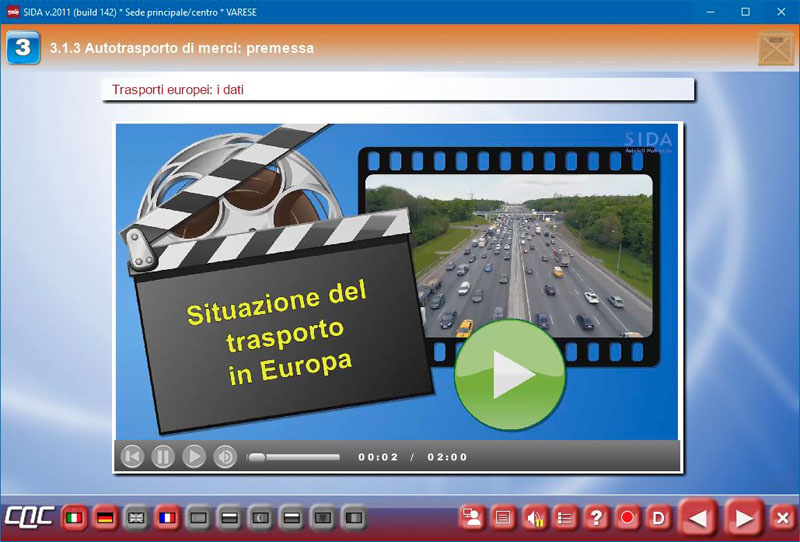Click the greyed-out British flag button
800x542 pixels.
(x=136, y=518)
